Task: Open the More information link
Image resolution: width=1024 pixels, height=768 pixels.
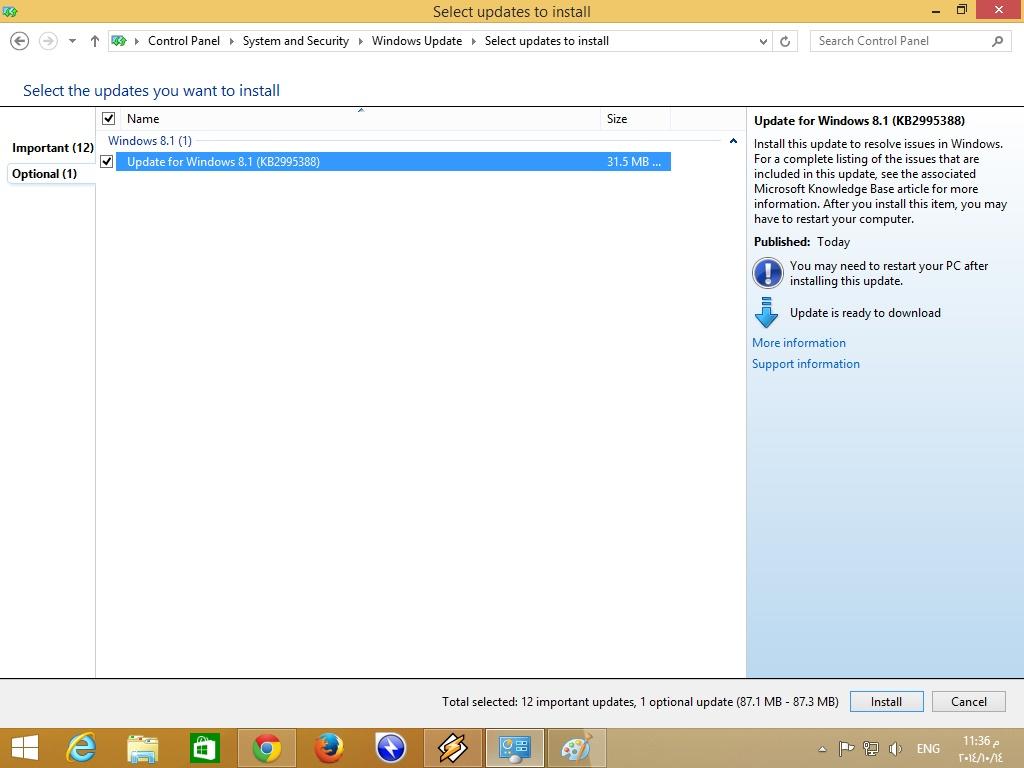Action: (799, 343)
